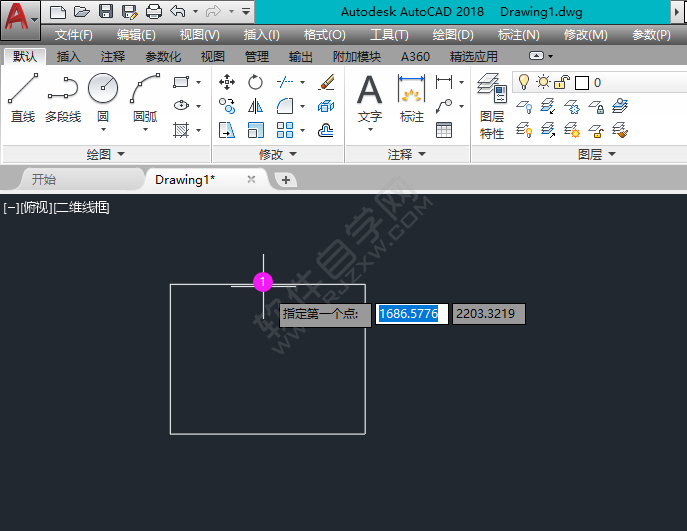Select the Fillet tool icon
687x531 pixels.
(285, 106)
